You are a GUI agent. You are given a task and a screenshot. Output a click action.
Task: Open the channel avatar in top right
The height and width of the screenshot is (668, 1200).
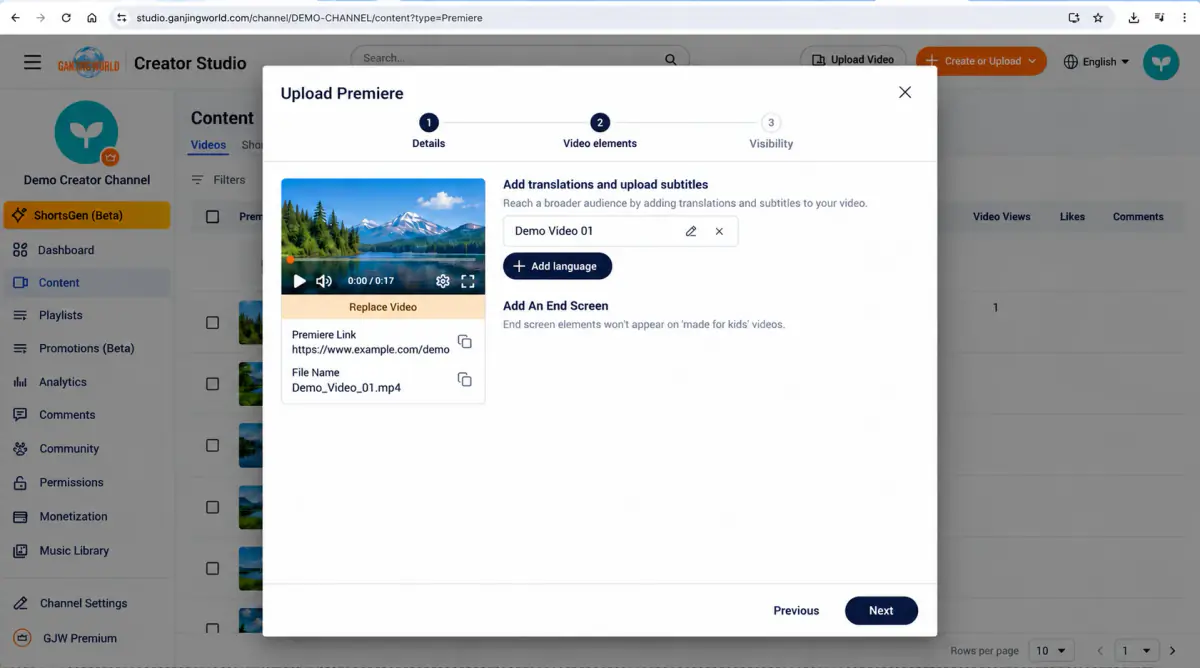click(1161, 62)
